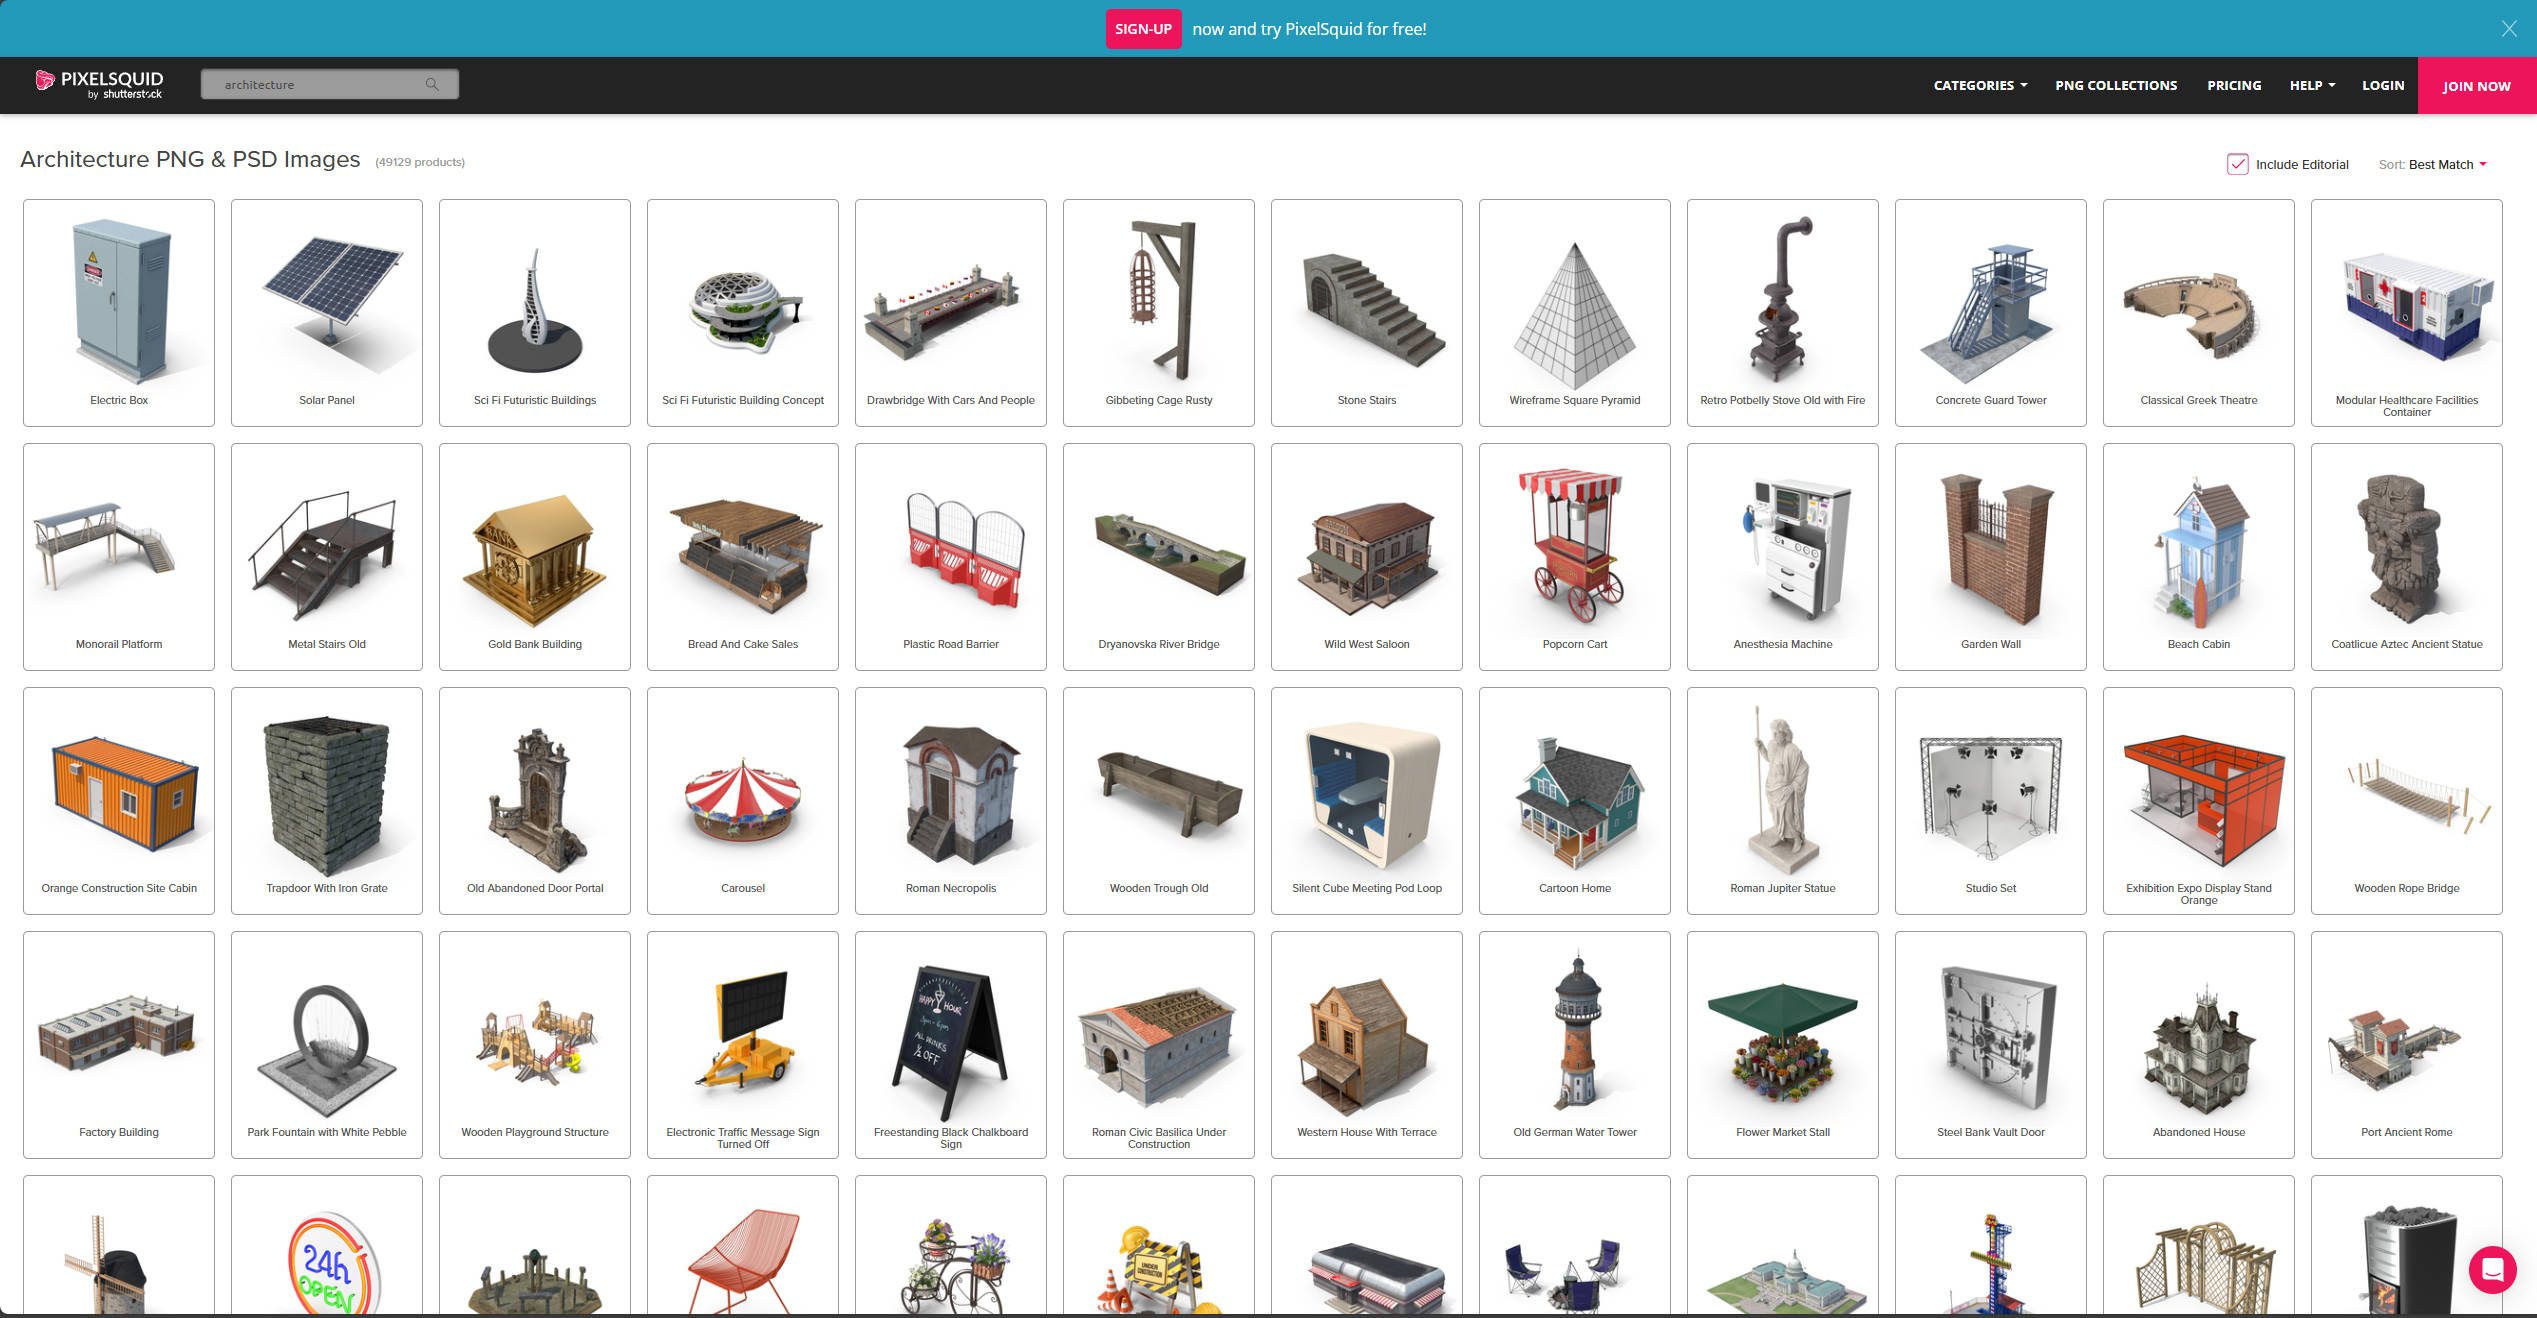Open the Beach Cabin item

point(2199,556)
